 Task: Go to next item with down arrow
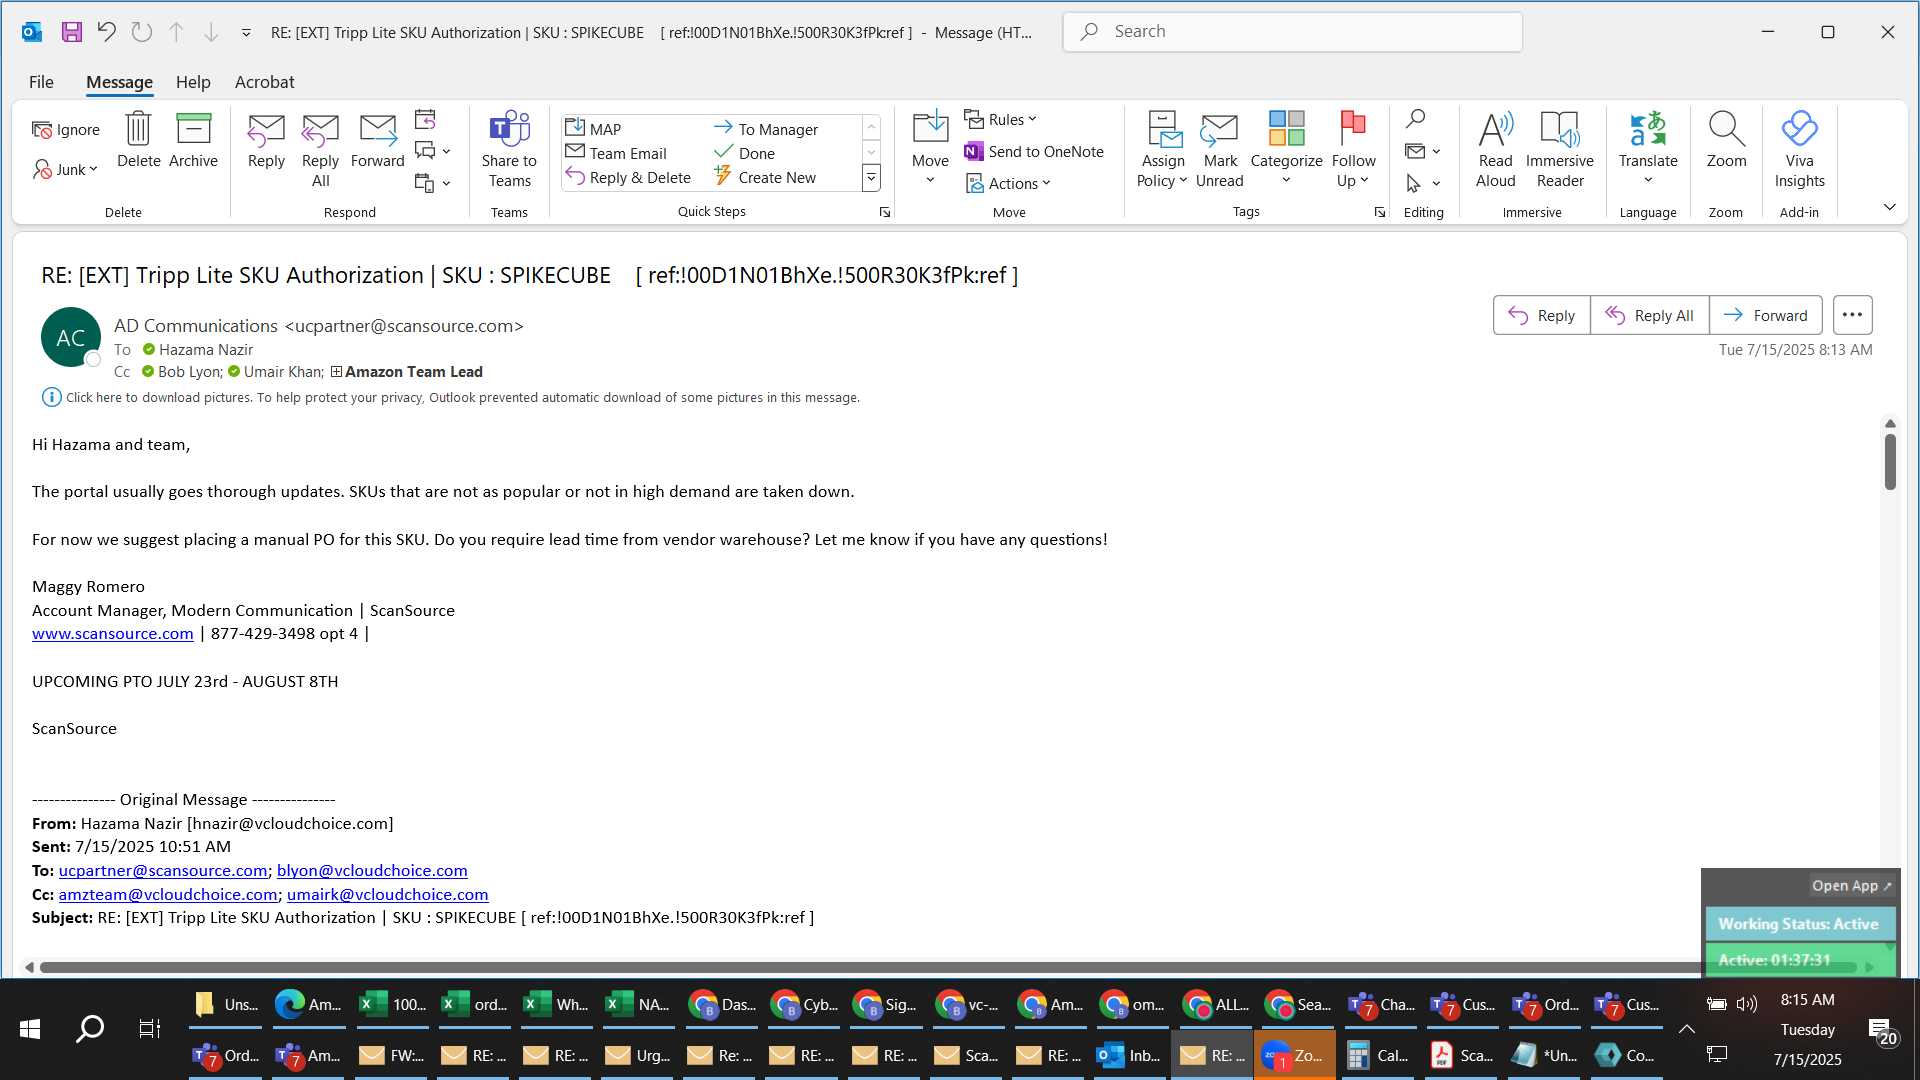click(x=211, y=32)
